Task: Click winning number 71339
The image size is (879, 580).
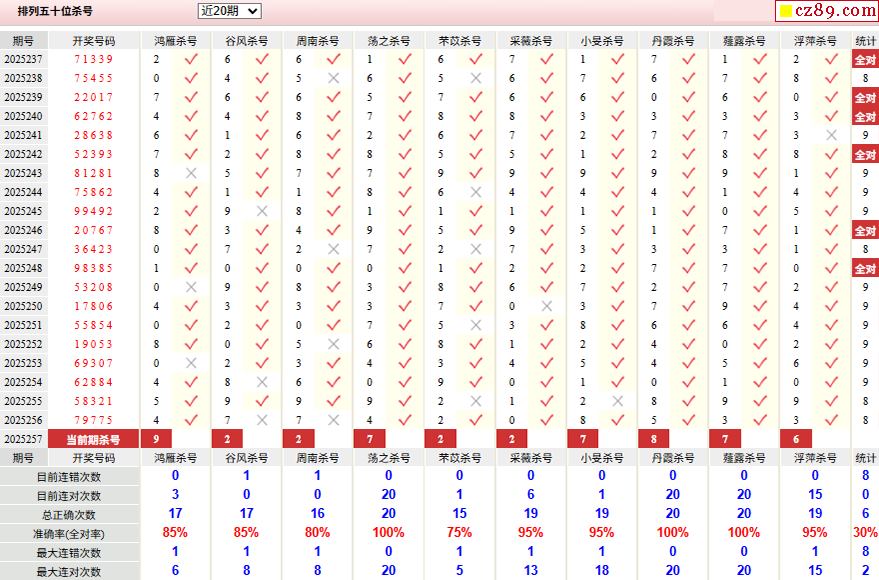Action: 94,59
